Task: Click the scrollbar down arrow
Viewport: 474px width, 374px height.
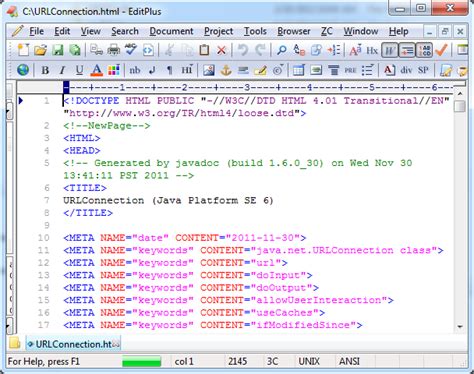Action: (460, 327)
